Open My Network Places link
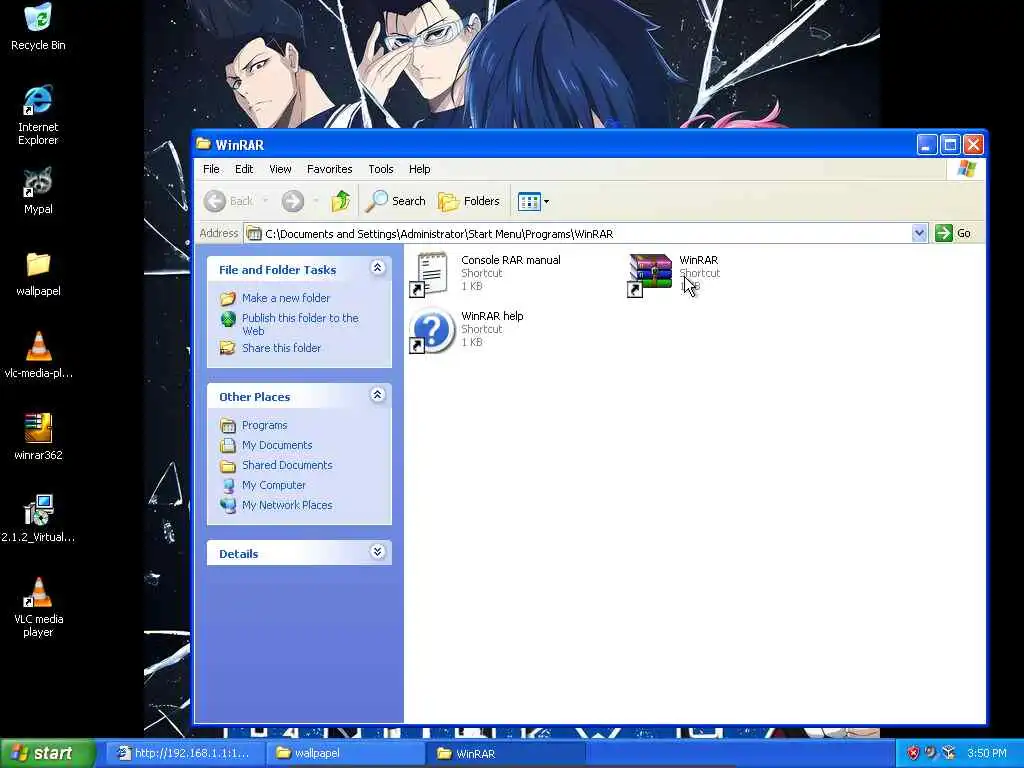Screen dimensions: 1024x768 pos(287,505)
